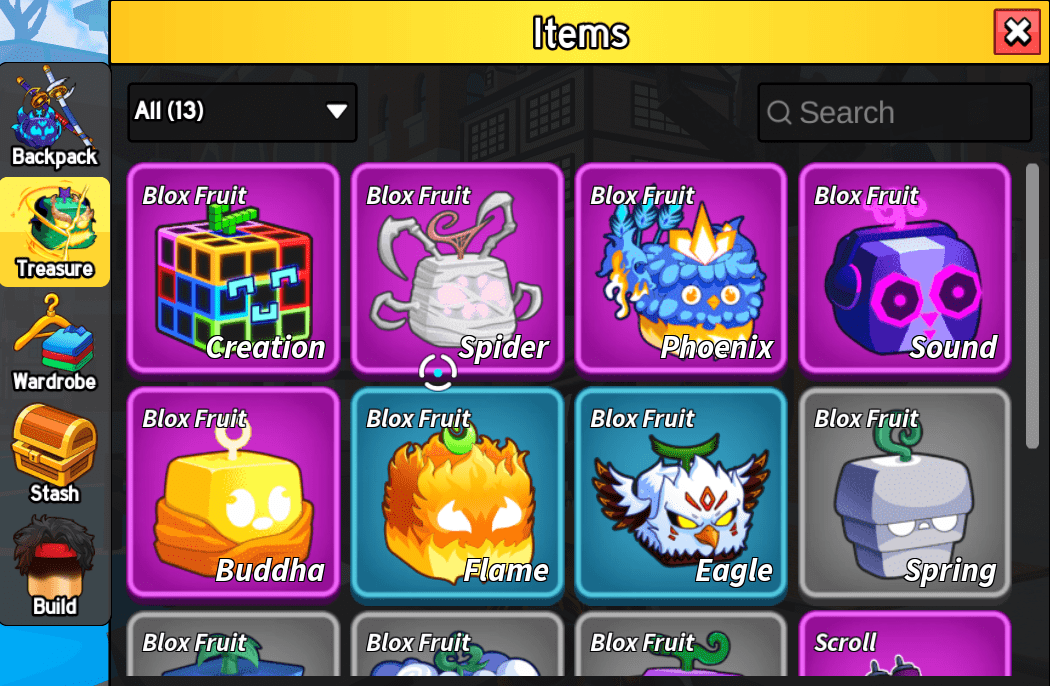Click the dropdown arrow beside All (13)

337,111
